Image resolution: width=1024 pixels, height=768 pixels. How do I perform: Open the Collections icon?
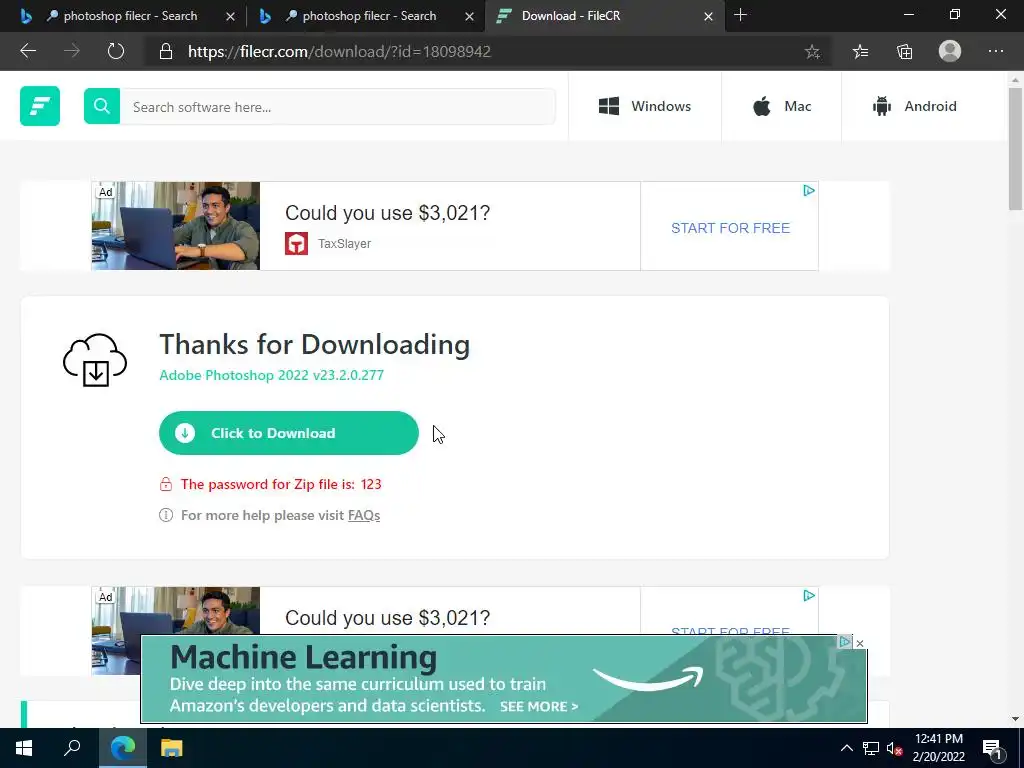(904, 52)
